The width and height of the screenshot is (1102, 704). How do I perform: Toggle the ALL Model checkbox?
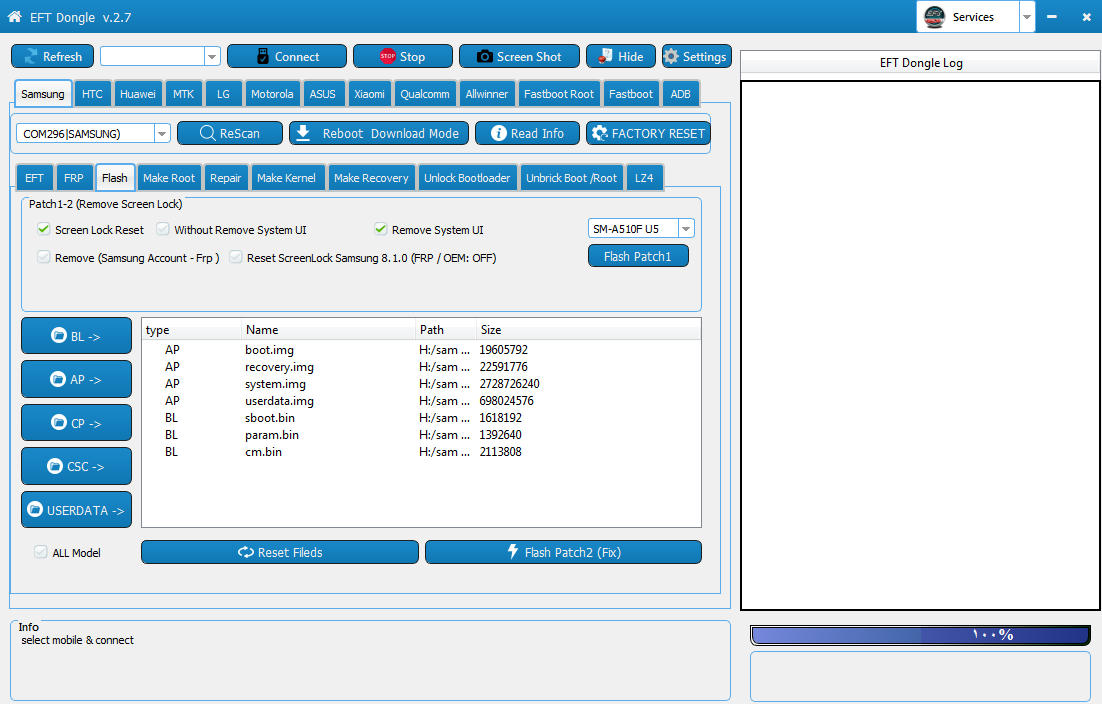click(41, 552)
